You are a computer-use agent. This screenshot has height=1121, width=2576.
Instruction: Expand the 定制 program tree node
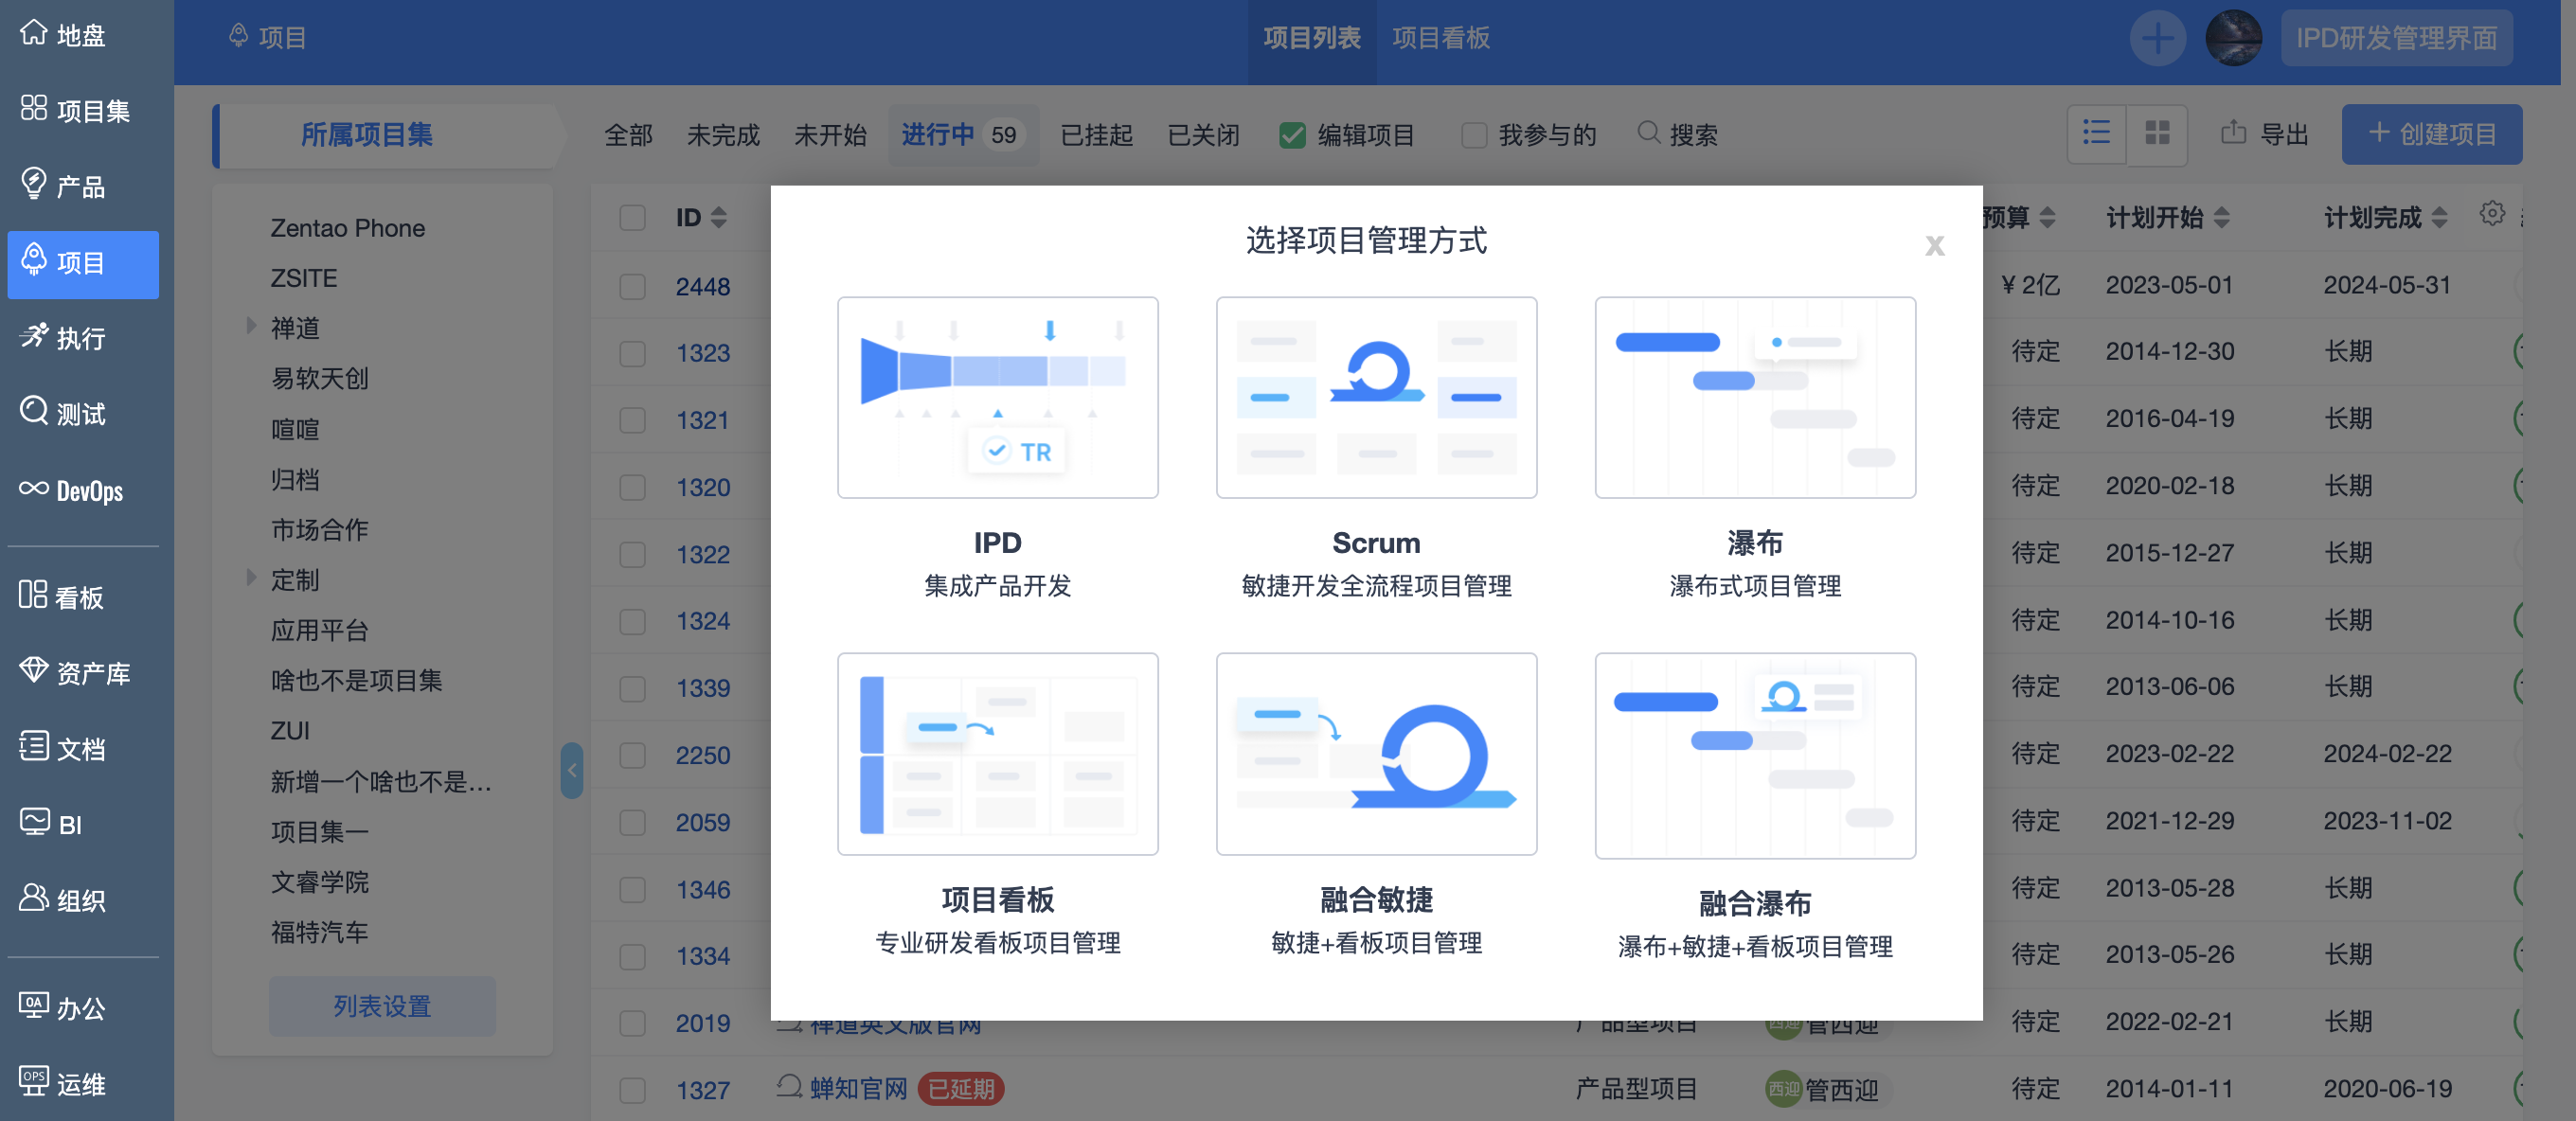251,578
